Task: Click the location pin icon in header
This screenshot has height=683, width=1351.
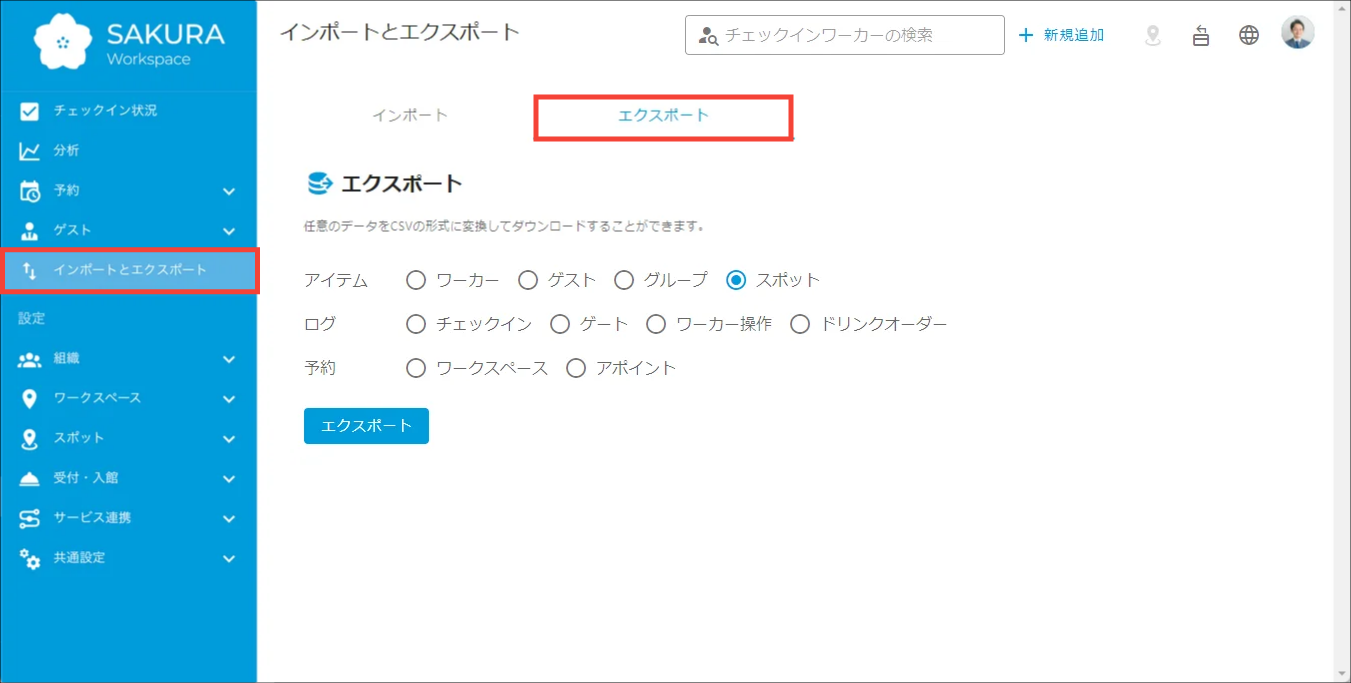Action: (1153, 35)
